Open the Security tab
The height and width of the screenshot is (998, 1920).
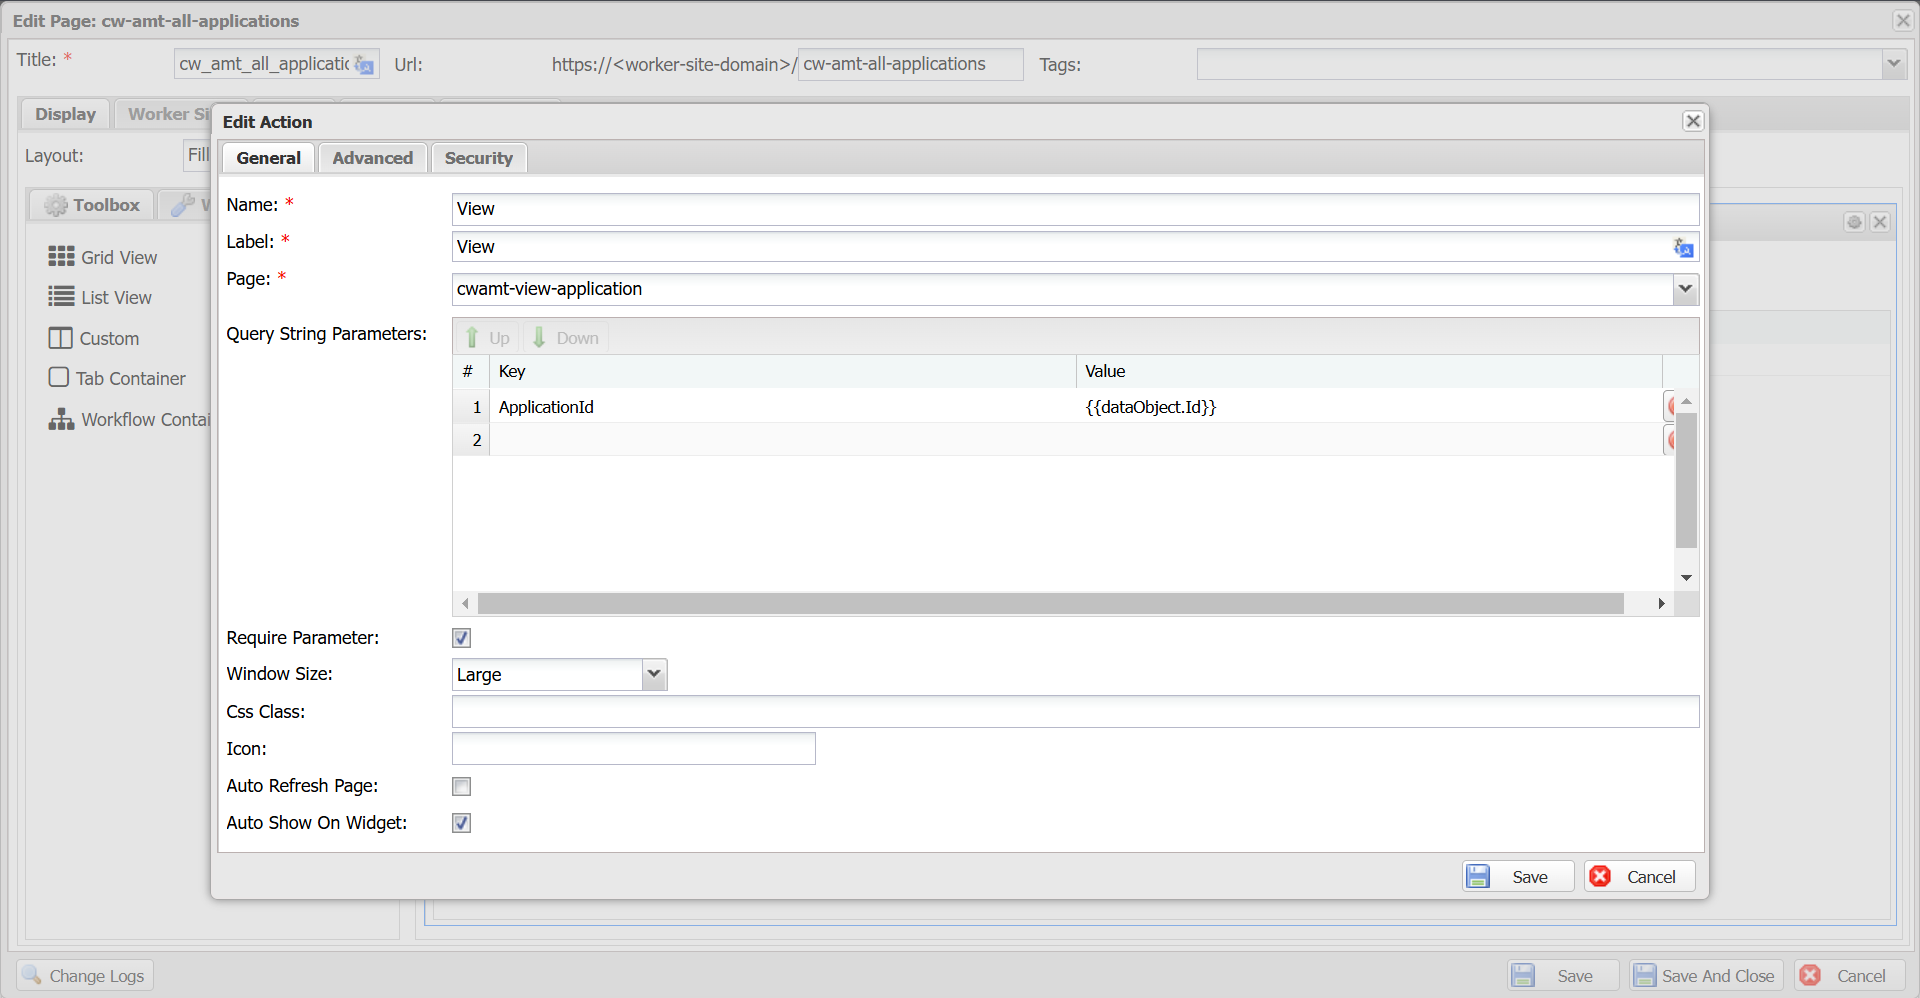point(478,158)
